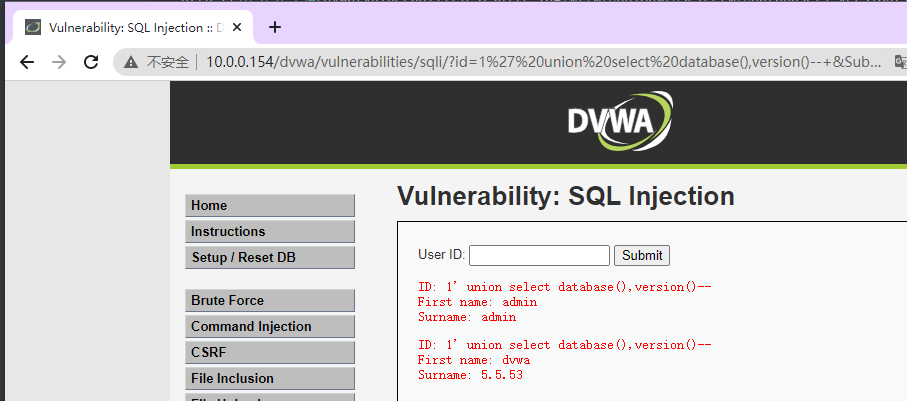Go to the Command Injection page
907x401 pixels.
(270, 326)
